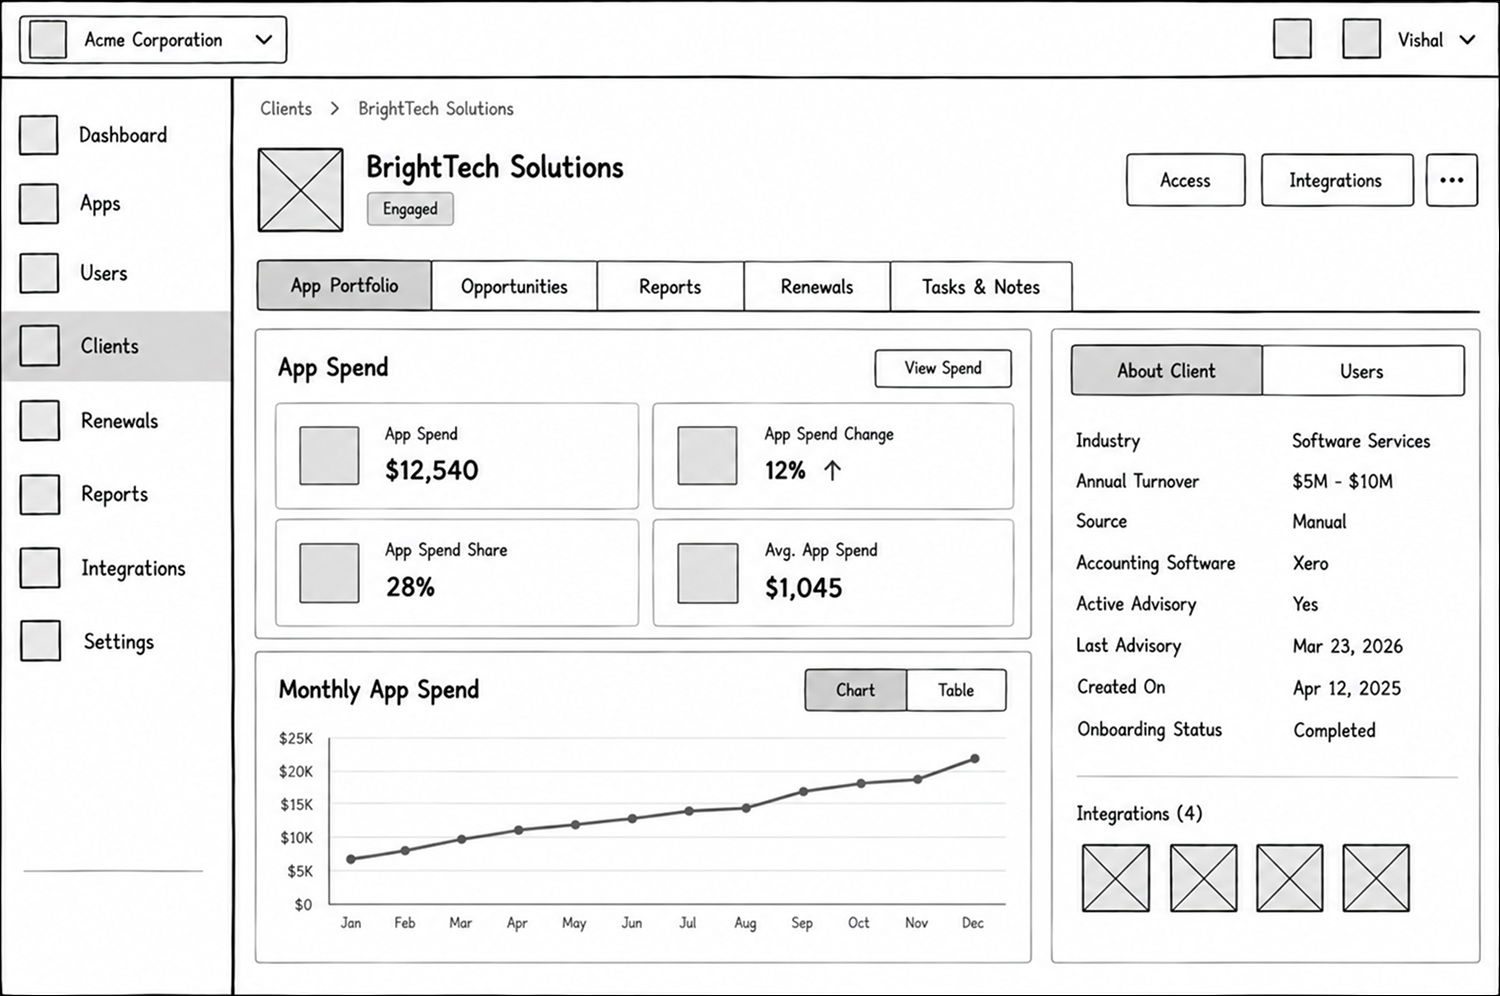Click the Apps sidebar icon

pos(39,203)
